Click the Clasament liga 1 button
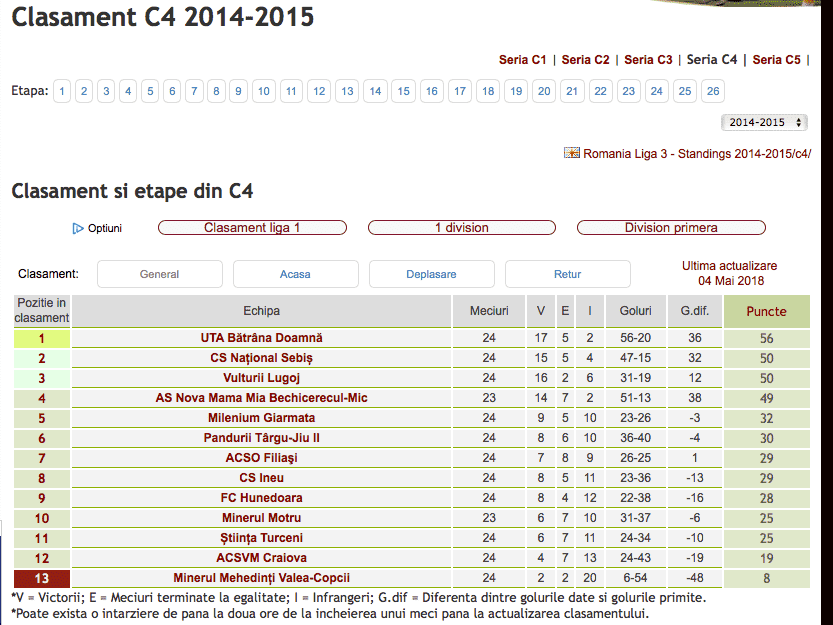 (x=252, y=227)
